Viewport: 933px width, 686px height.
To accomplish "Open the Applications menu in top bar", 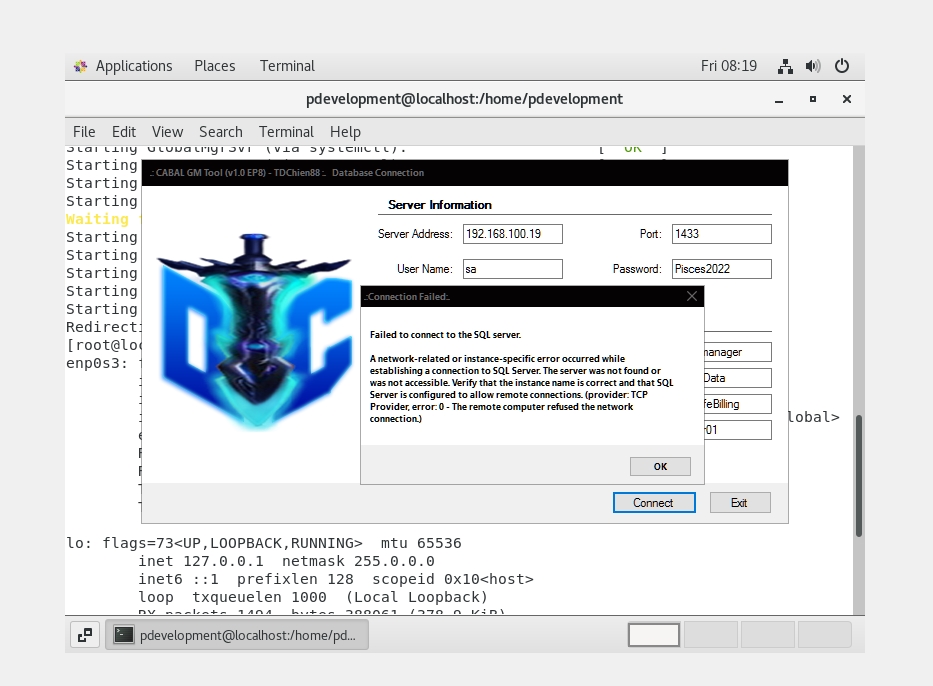I will pos(134,66).
